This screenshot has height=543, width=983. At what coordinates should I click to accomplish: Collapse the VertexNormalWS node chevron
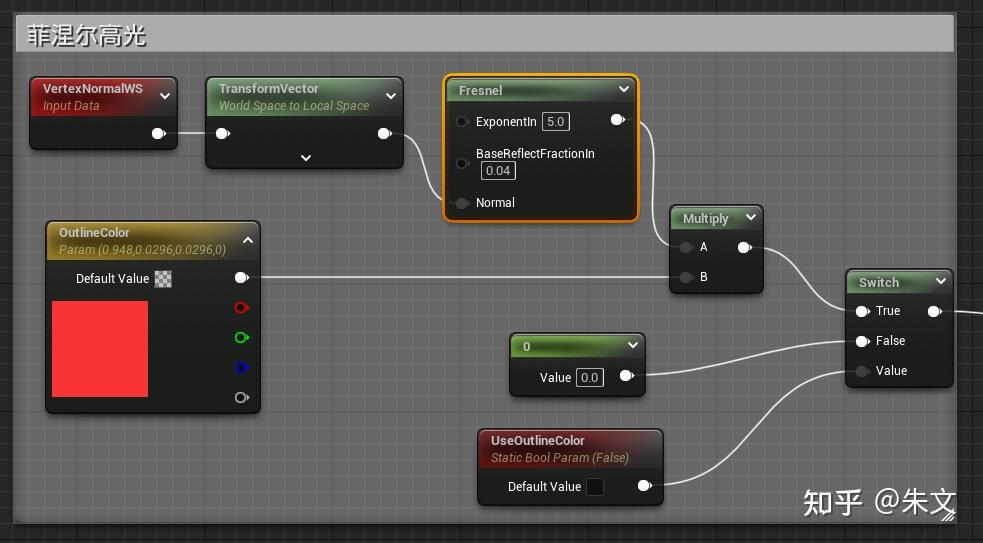pos(165,96)
